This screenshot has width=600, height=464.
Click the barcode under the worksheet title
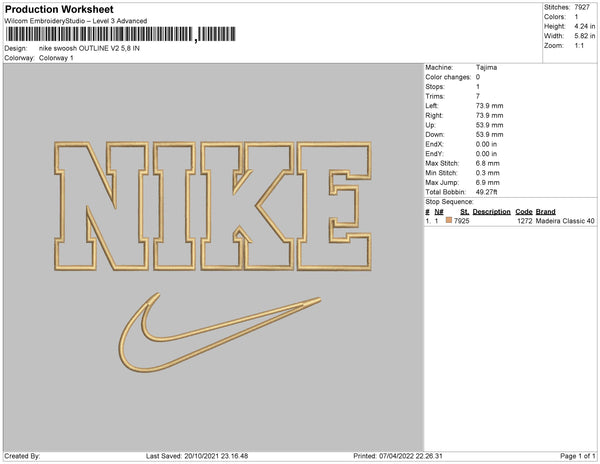[121, 34]
